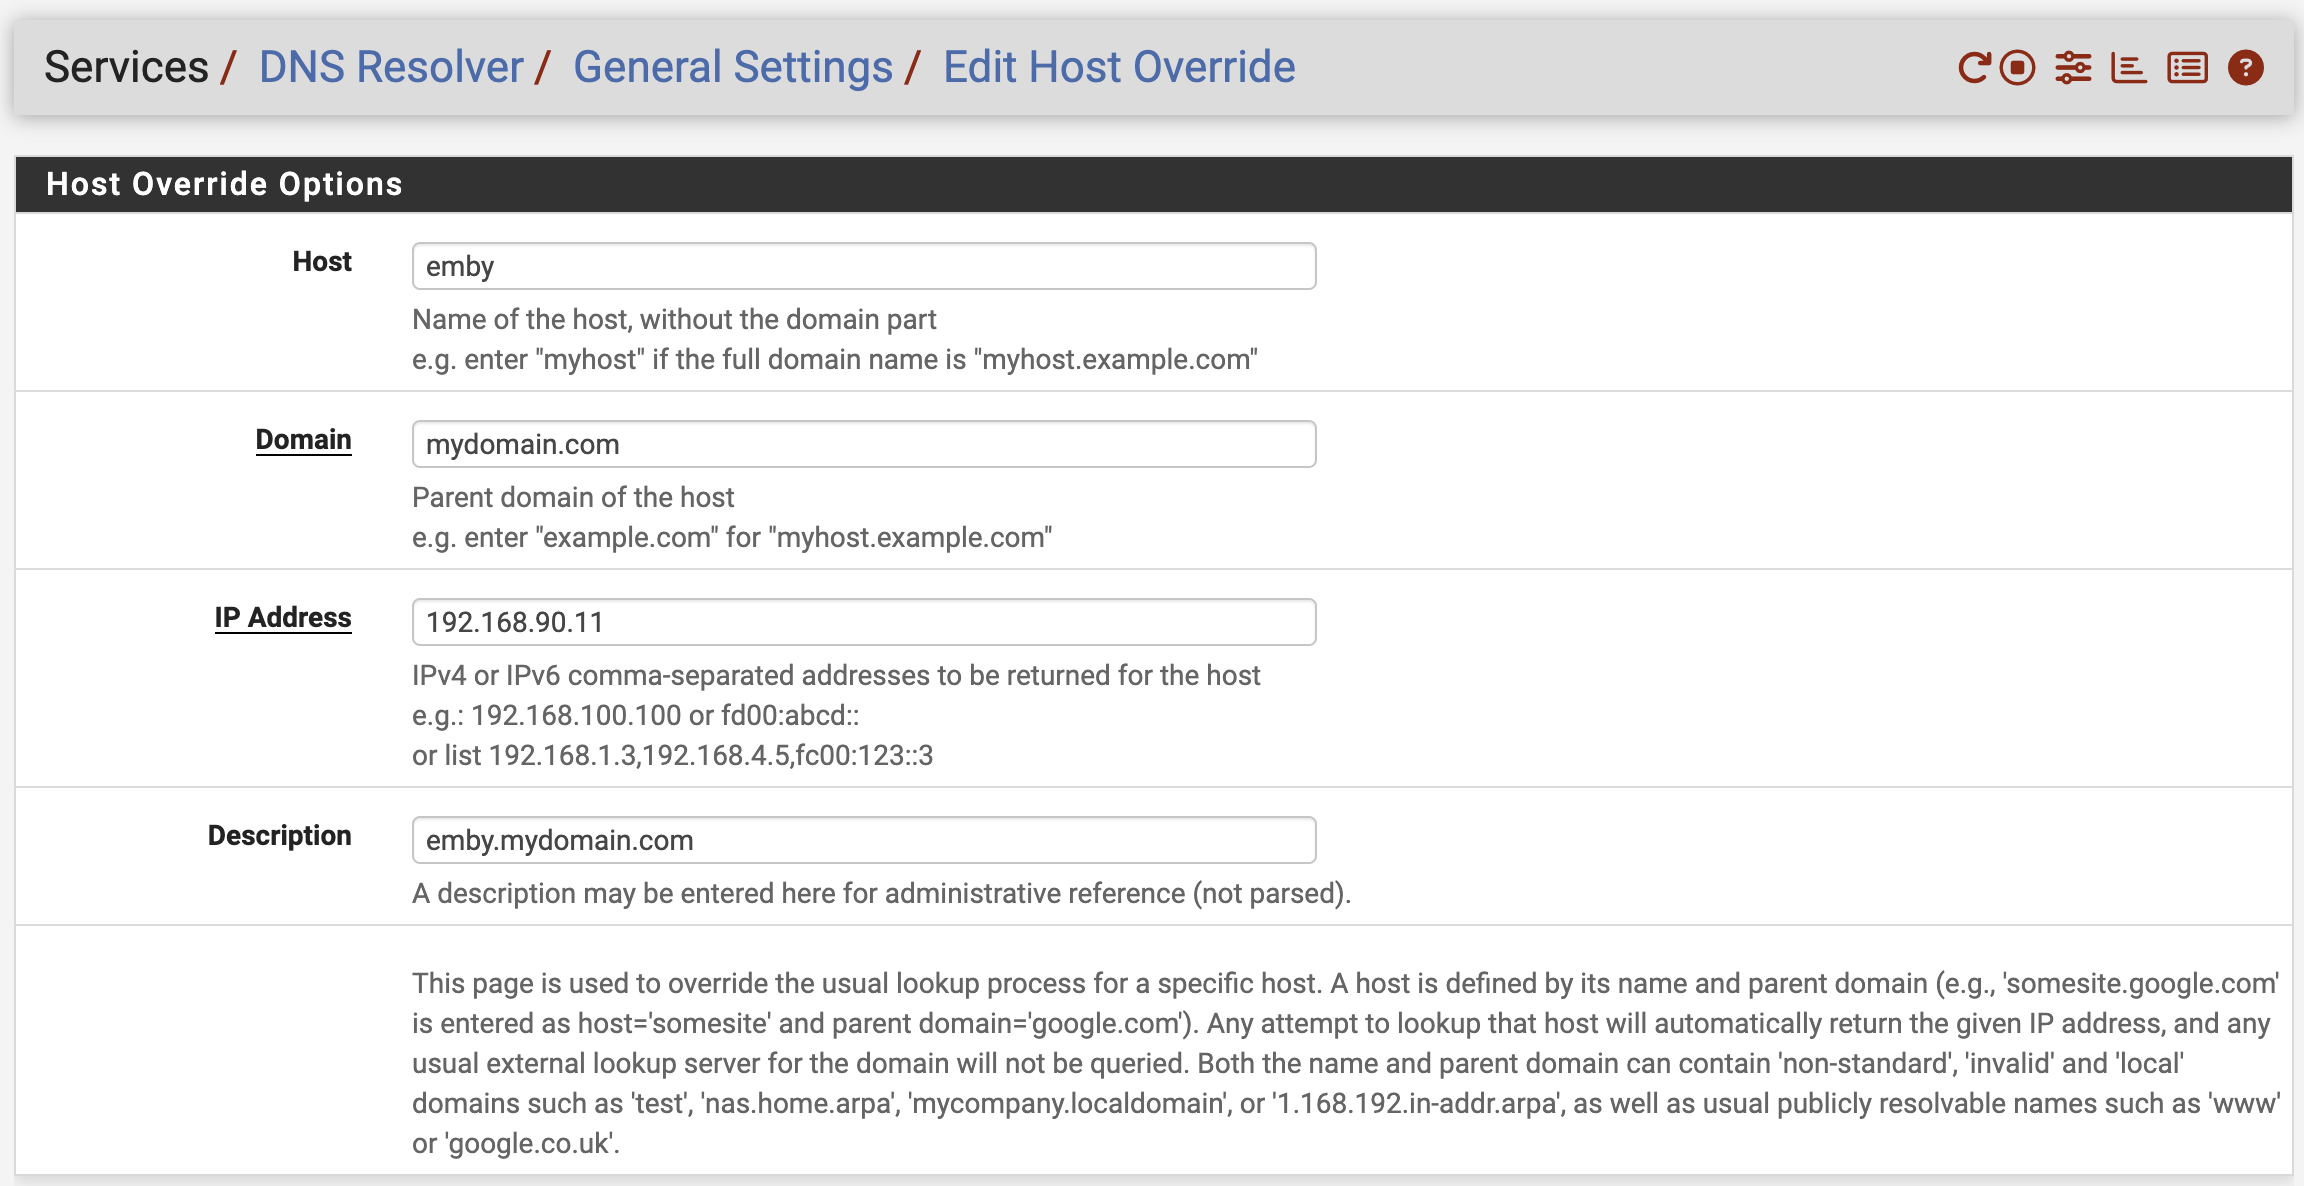This screenshot has height=1186, width=2304.
Task: Click the underlined IP Address label
Action: click(x=283, y=618)
